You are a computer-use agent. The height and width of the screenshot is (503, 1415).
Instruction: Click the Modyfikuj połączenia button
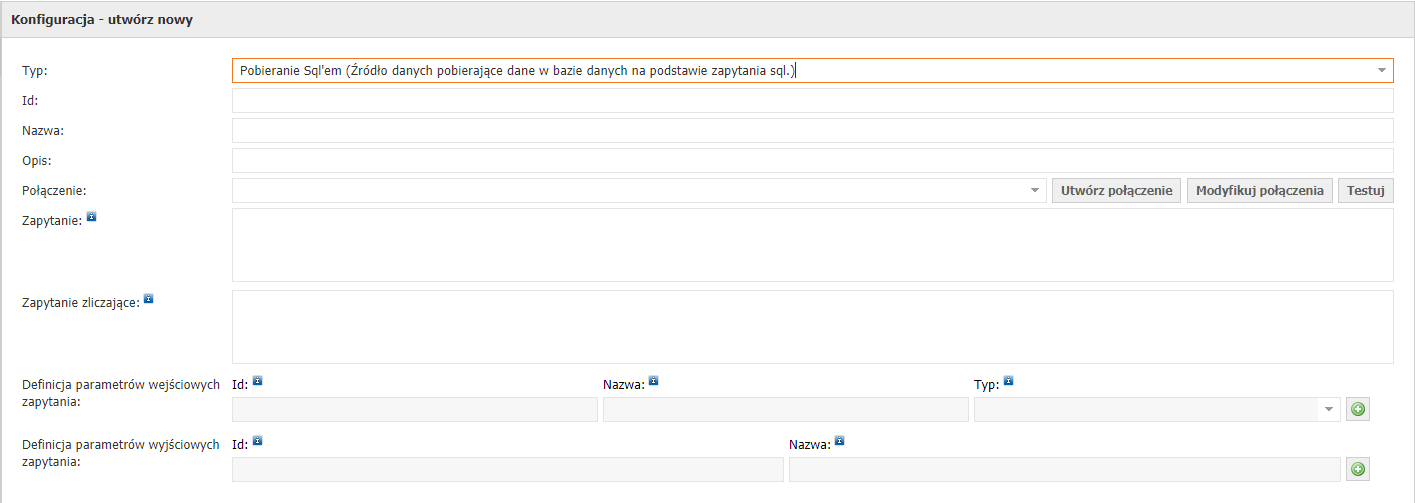point(1259,190)
